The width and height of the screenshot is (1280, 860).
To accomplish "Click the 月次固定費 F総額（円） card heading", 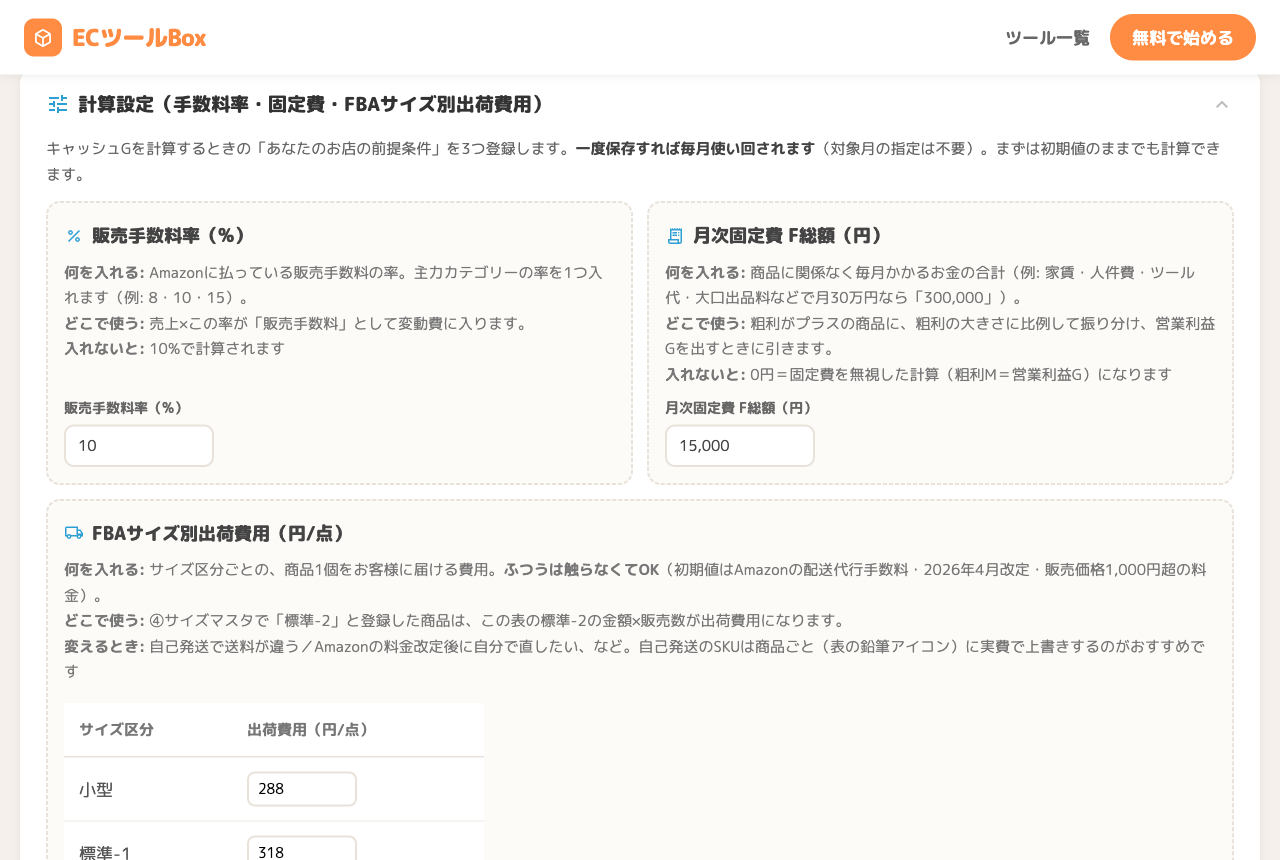I will click(x=789, y=236).
